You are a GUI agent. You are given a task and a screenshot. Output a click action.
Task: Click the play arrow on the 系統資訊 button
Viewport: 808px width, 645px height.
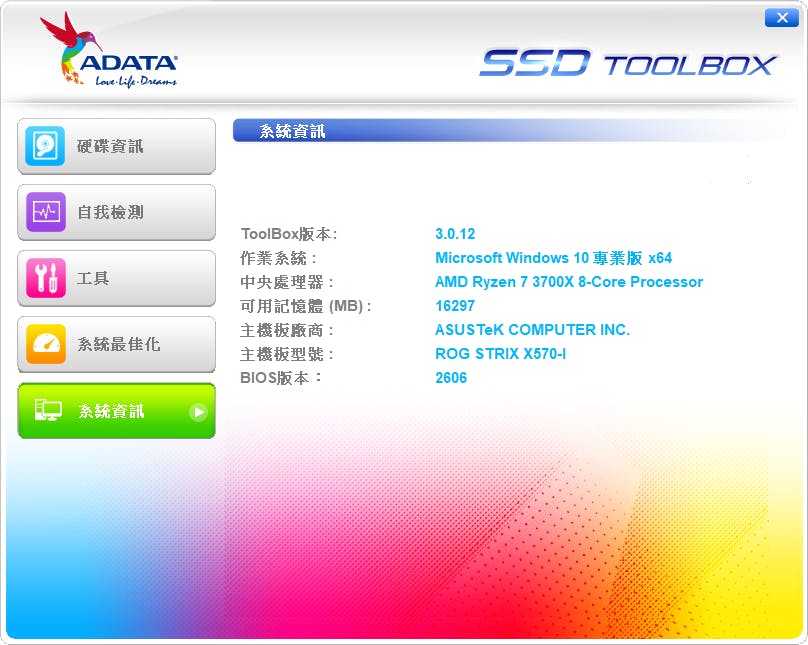[x=198, y=412]
